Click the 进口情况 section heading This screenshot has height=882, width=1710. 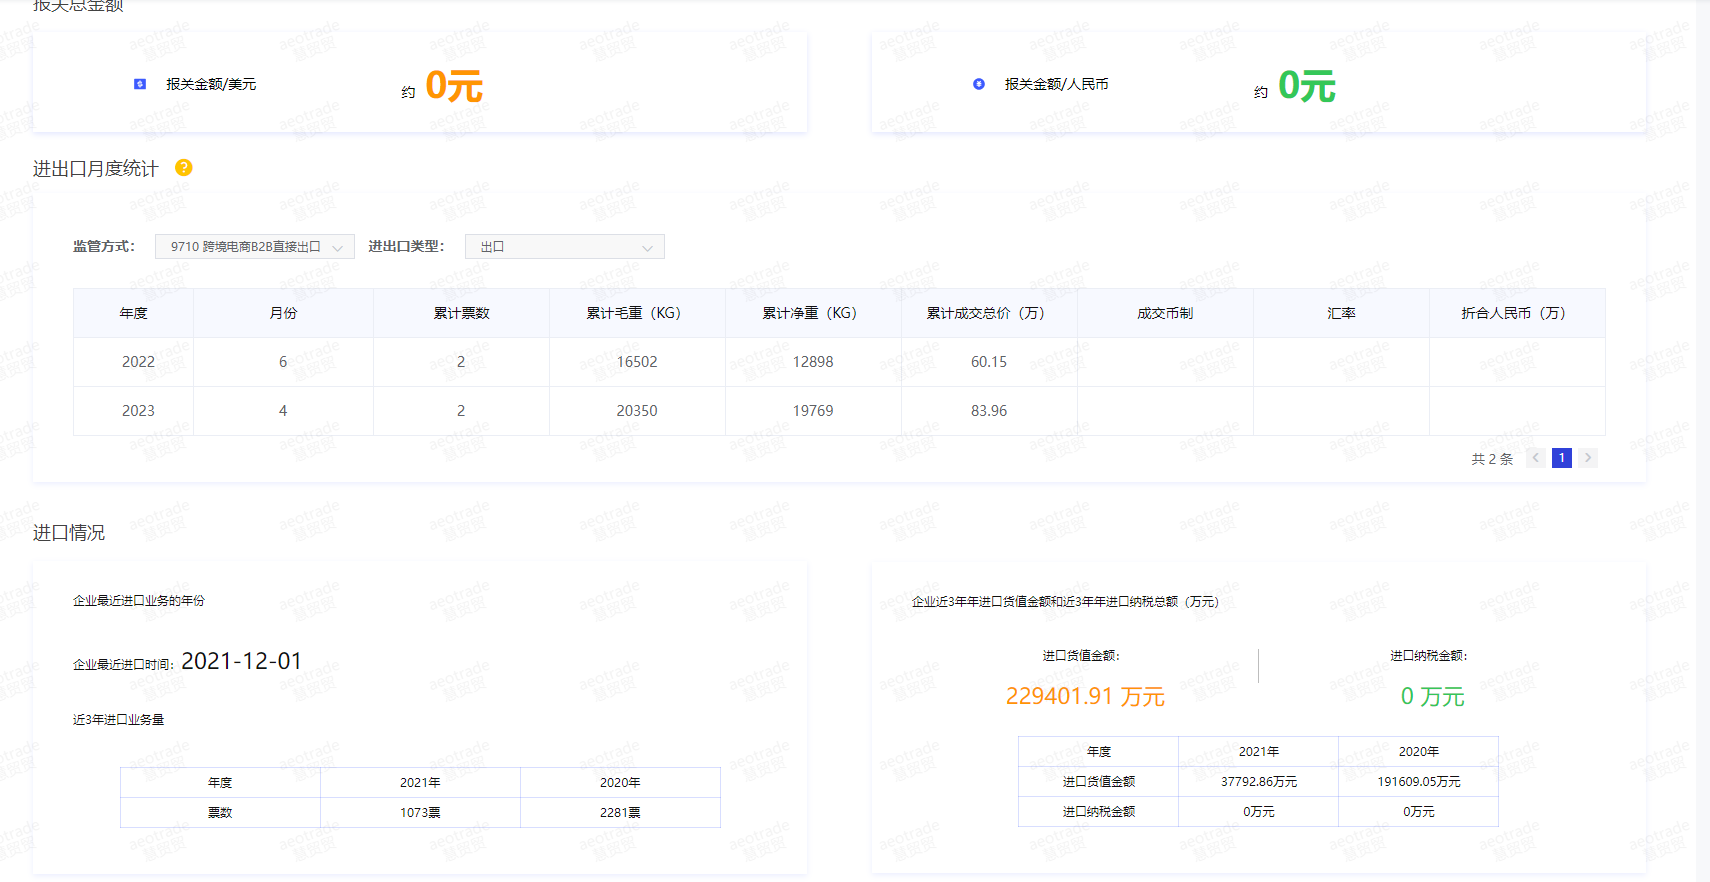69,533
